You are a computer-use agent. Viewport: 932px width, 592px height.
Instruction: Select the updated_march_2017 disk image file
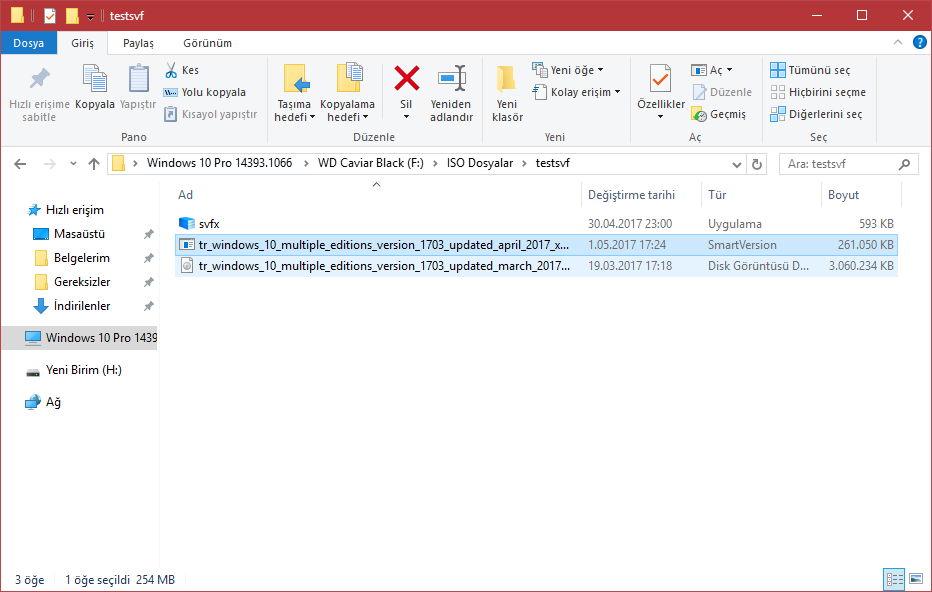(536, 266)
